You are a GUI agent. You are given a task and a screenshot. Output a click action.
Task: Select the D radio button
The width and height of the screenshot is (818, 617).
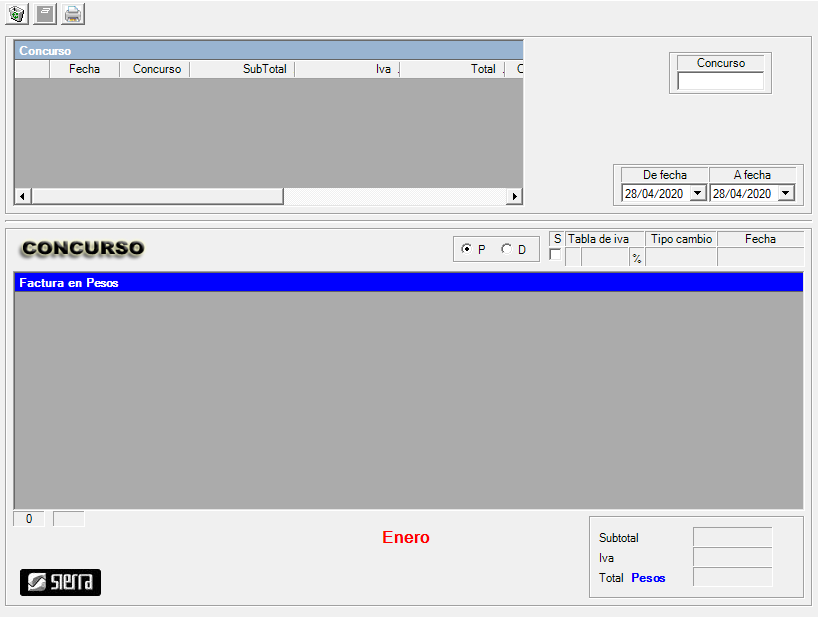(507, 249)
